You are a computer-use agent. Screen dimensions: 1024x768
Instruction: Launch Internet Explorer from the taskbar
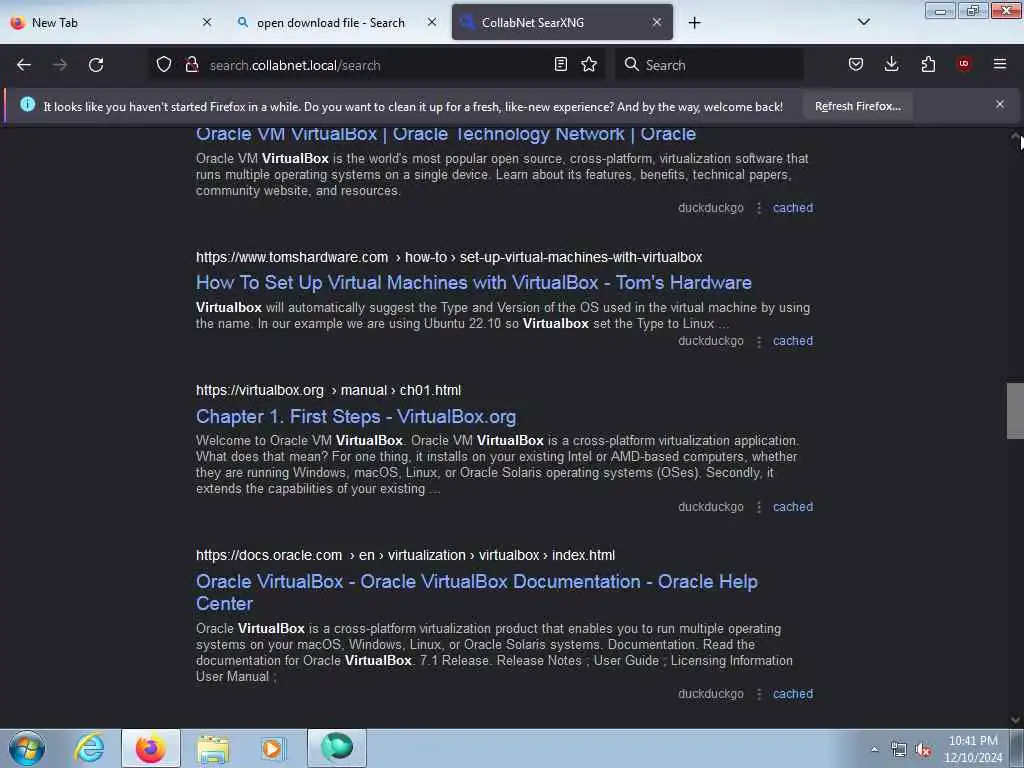(x=89, y=748)
